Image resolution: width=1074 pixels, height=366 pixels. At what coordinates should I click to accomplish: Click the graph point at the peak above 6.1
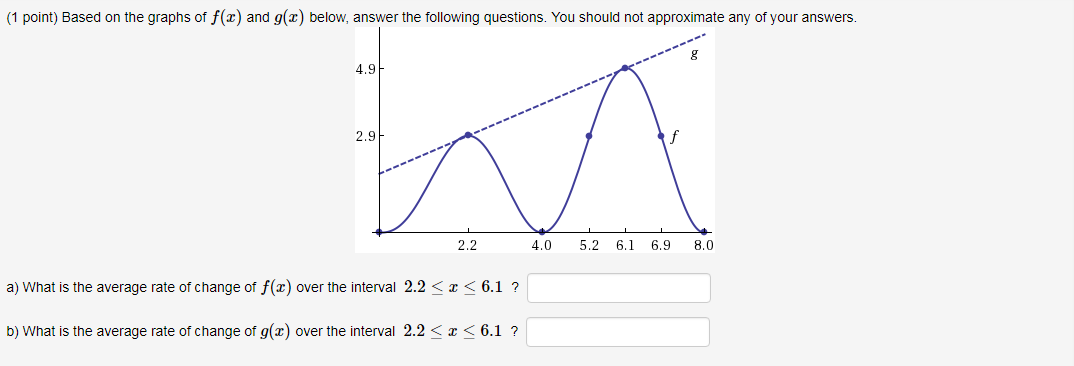point(625,68)
